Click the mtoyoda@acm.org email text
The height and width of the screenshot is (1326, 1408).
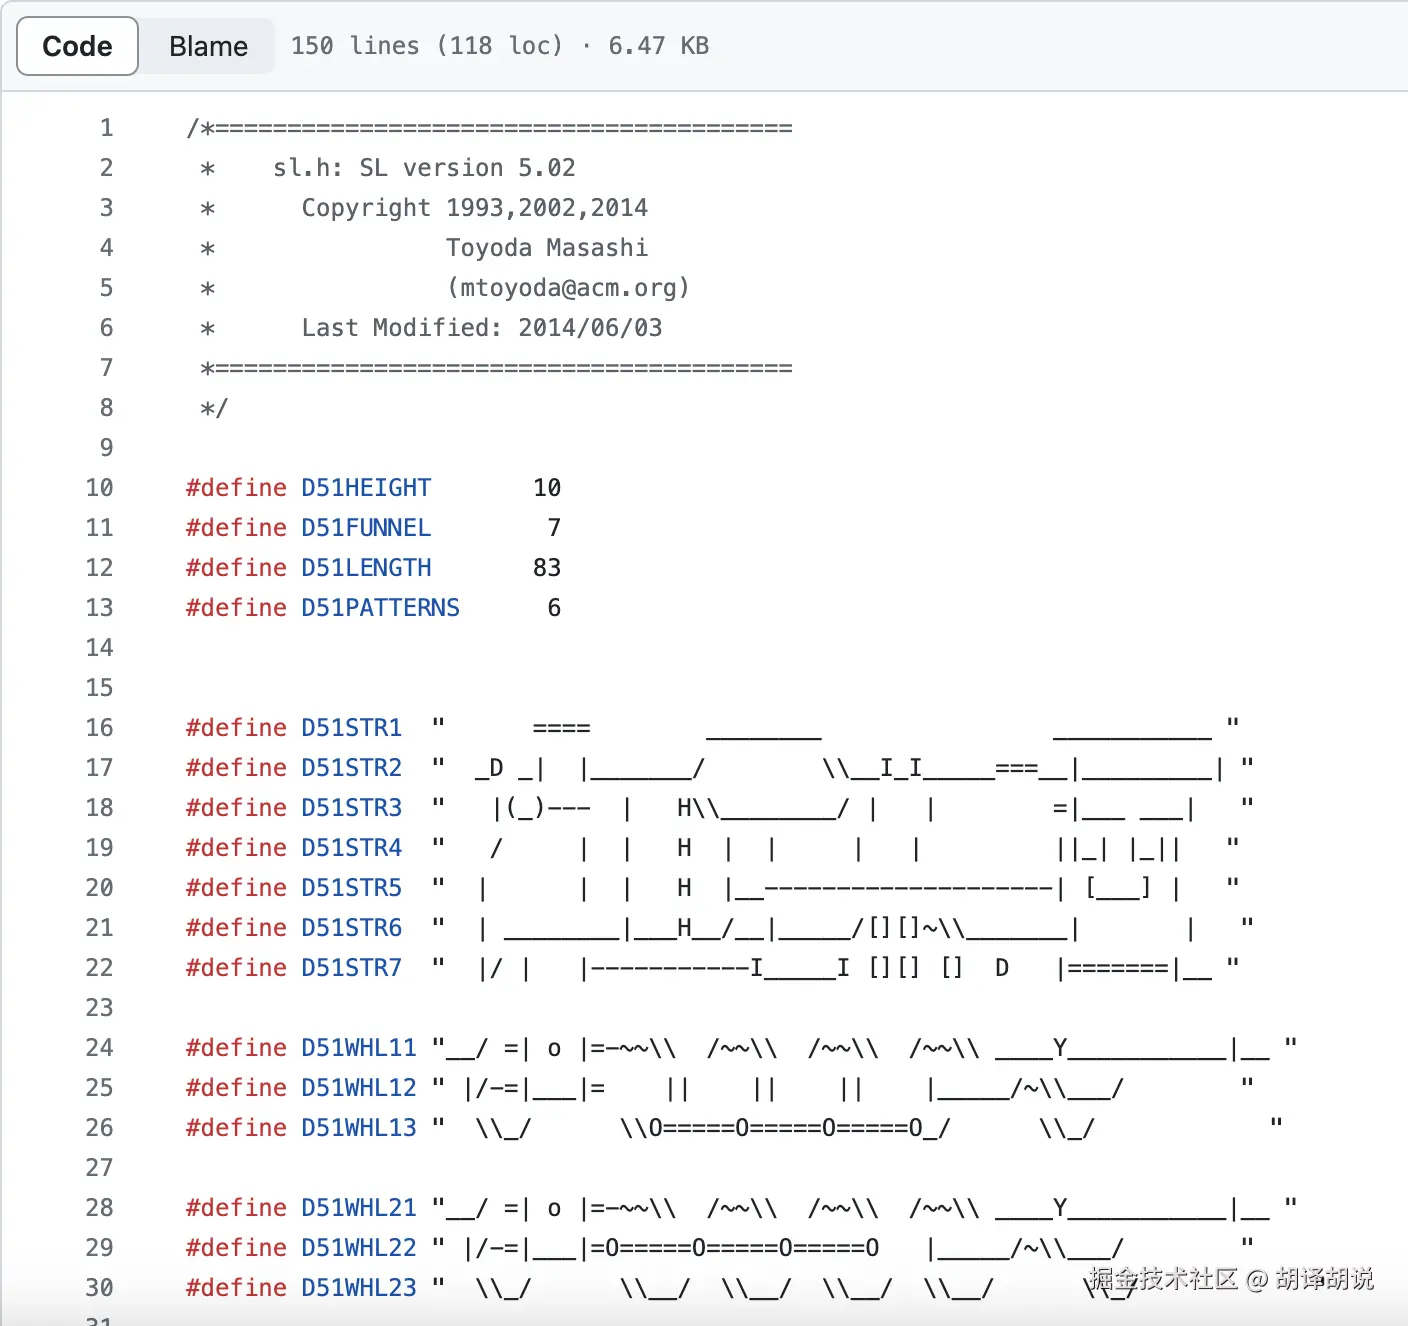[568, 288]
